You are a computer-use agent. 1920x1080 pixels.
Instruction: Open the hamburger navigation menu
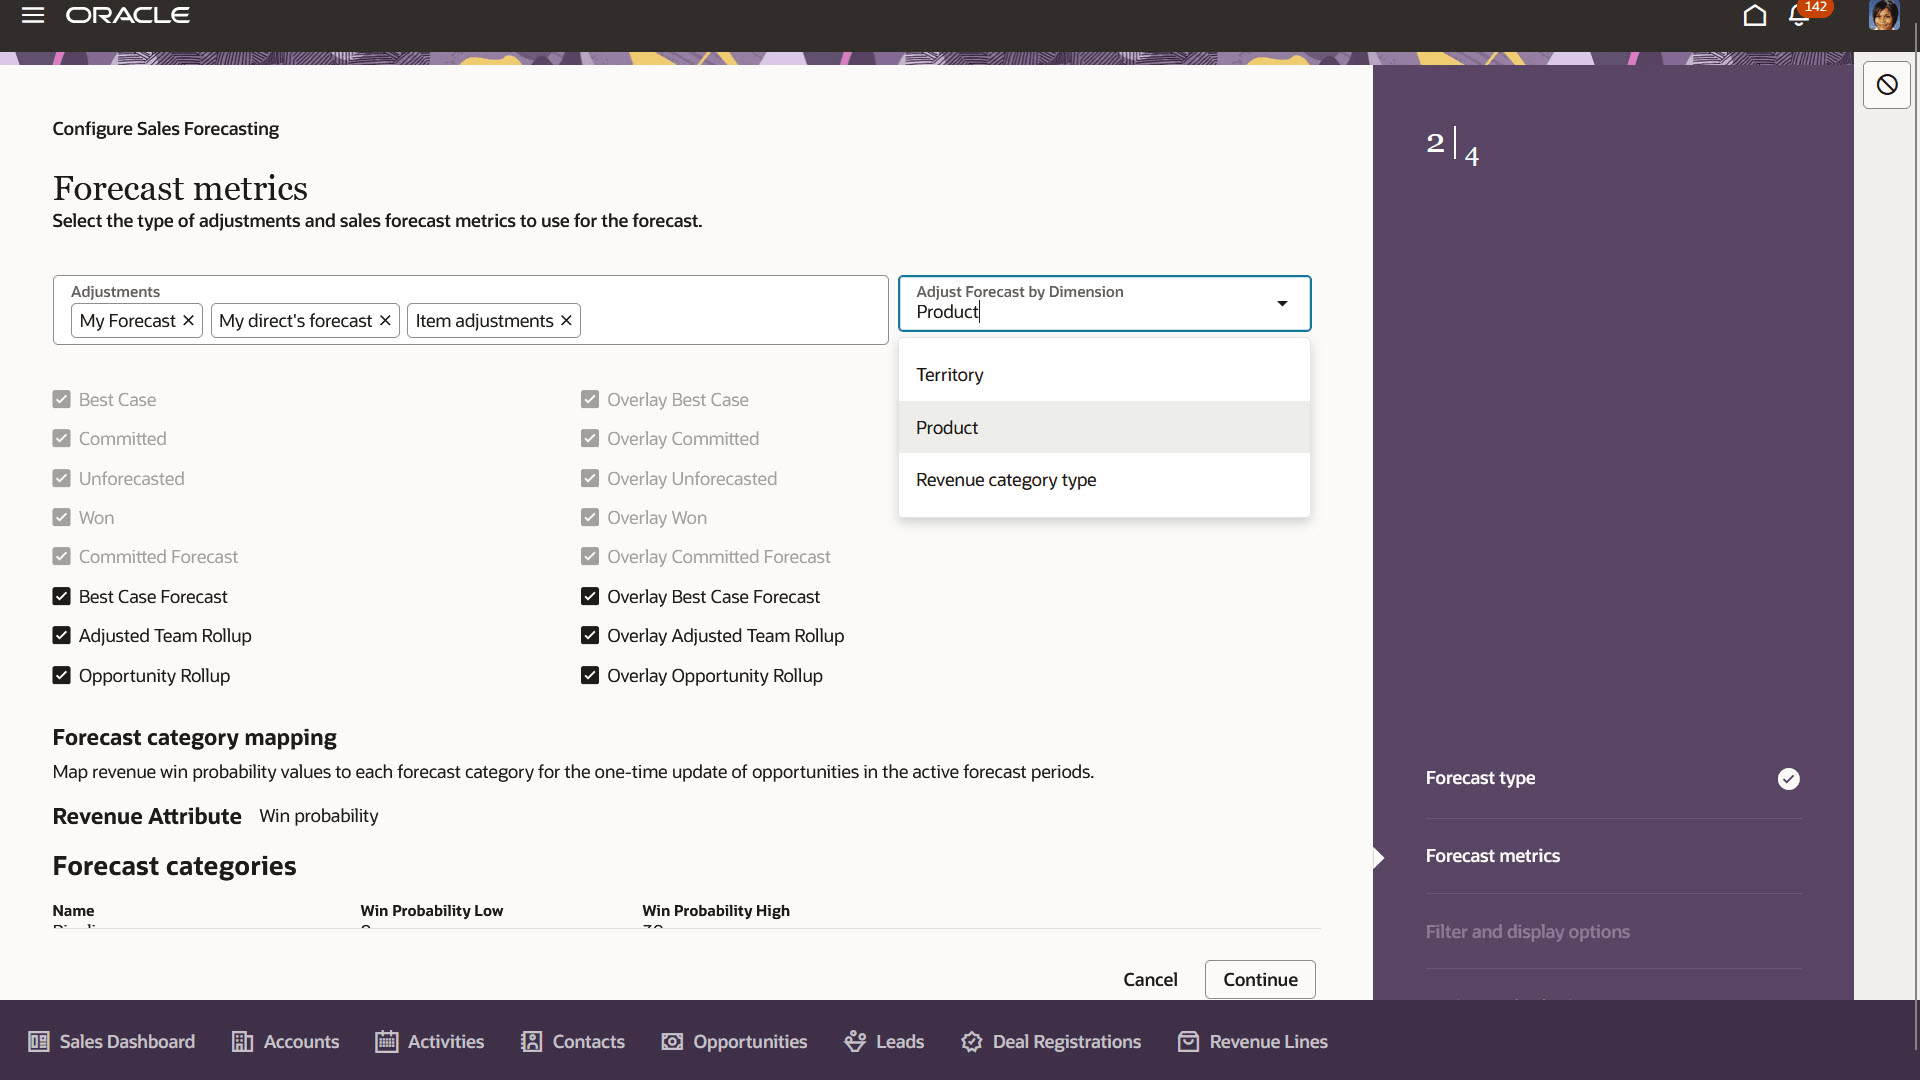pyautogui.click(x=32, y=15)
